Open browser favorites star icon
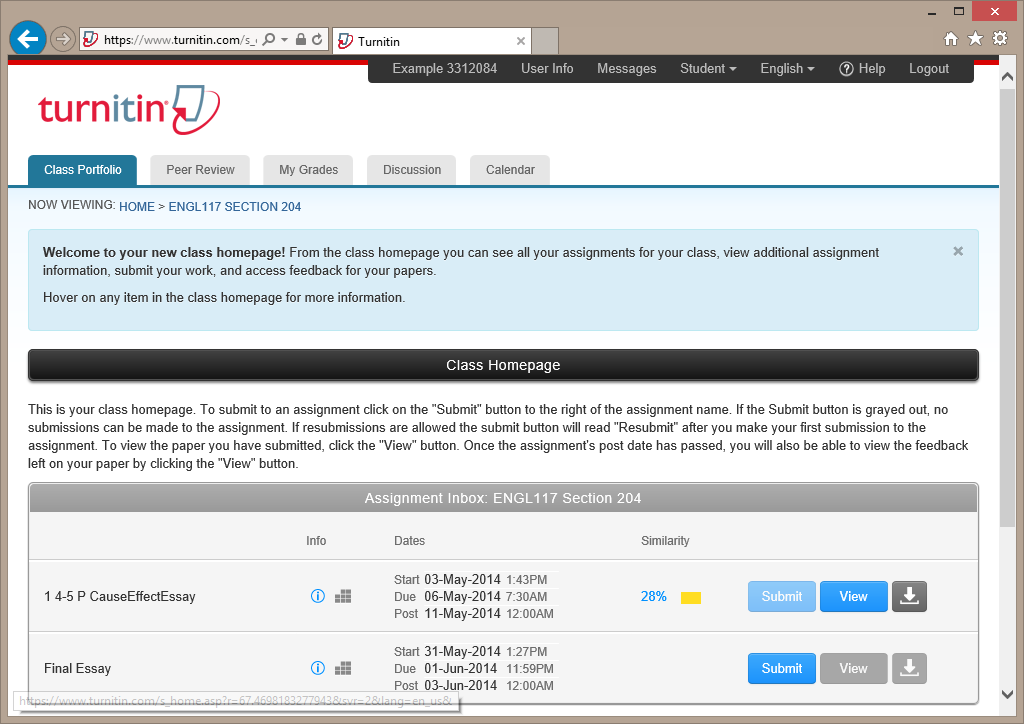 click(975, 39)
